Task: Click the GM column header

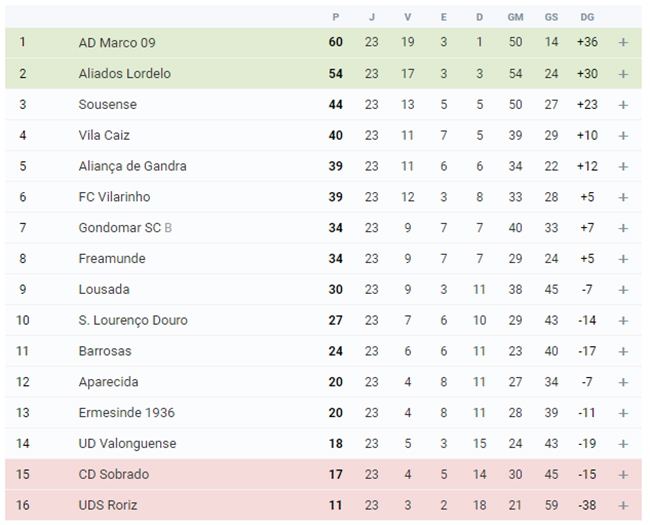Action: 515,17
